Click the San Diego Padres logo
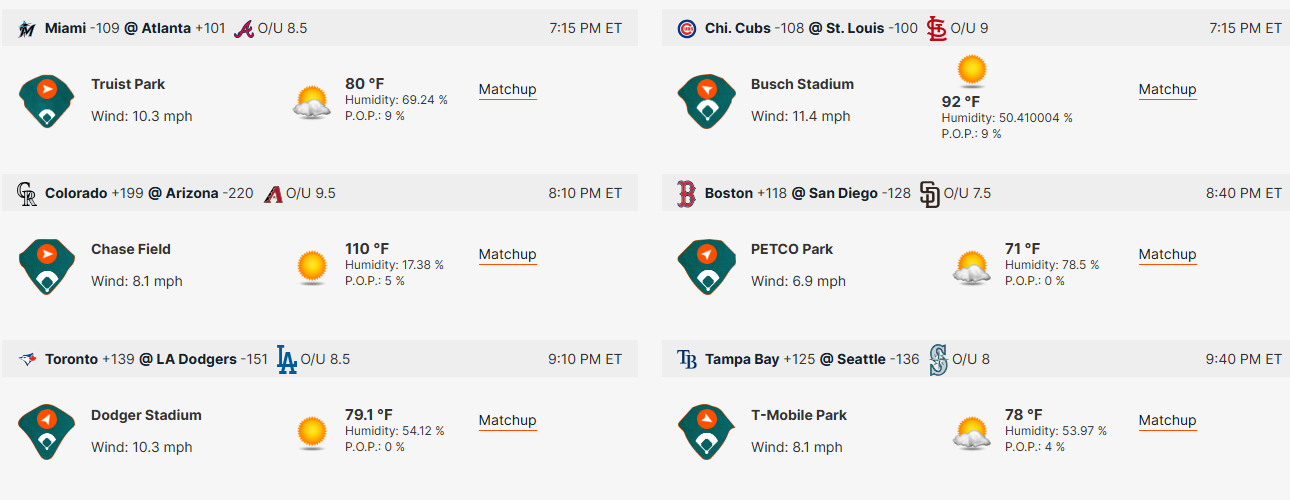The image size is (1290, 500). (x=930, y=194)
